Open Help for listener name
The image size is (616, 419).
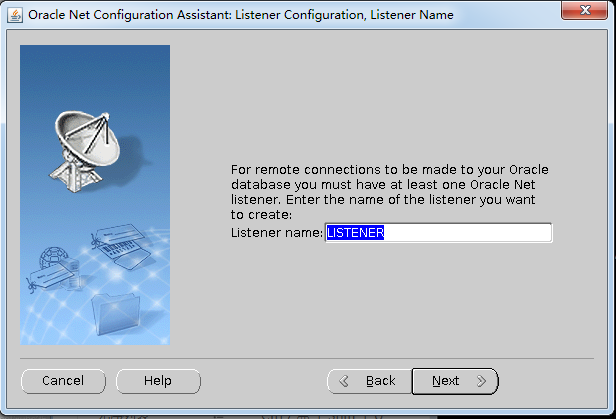[x=158, y=381]
